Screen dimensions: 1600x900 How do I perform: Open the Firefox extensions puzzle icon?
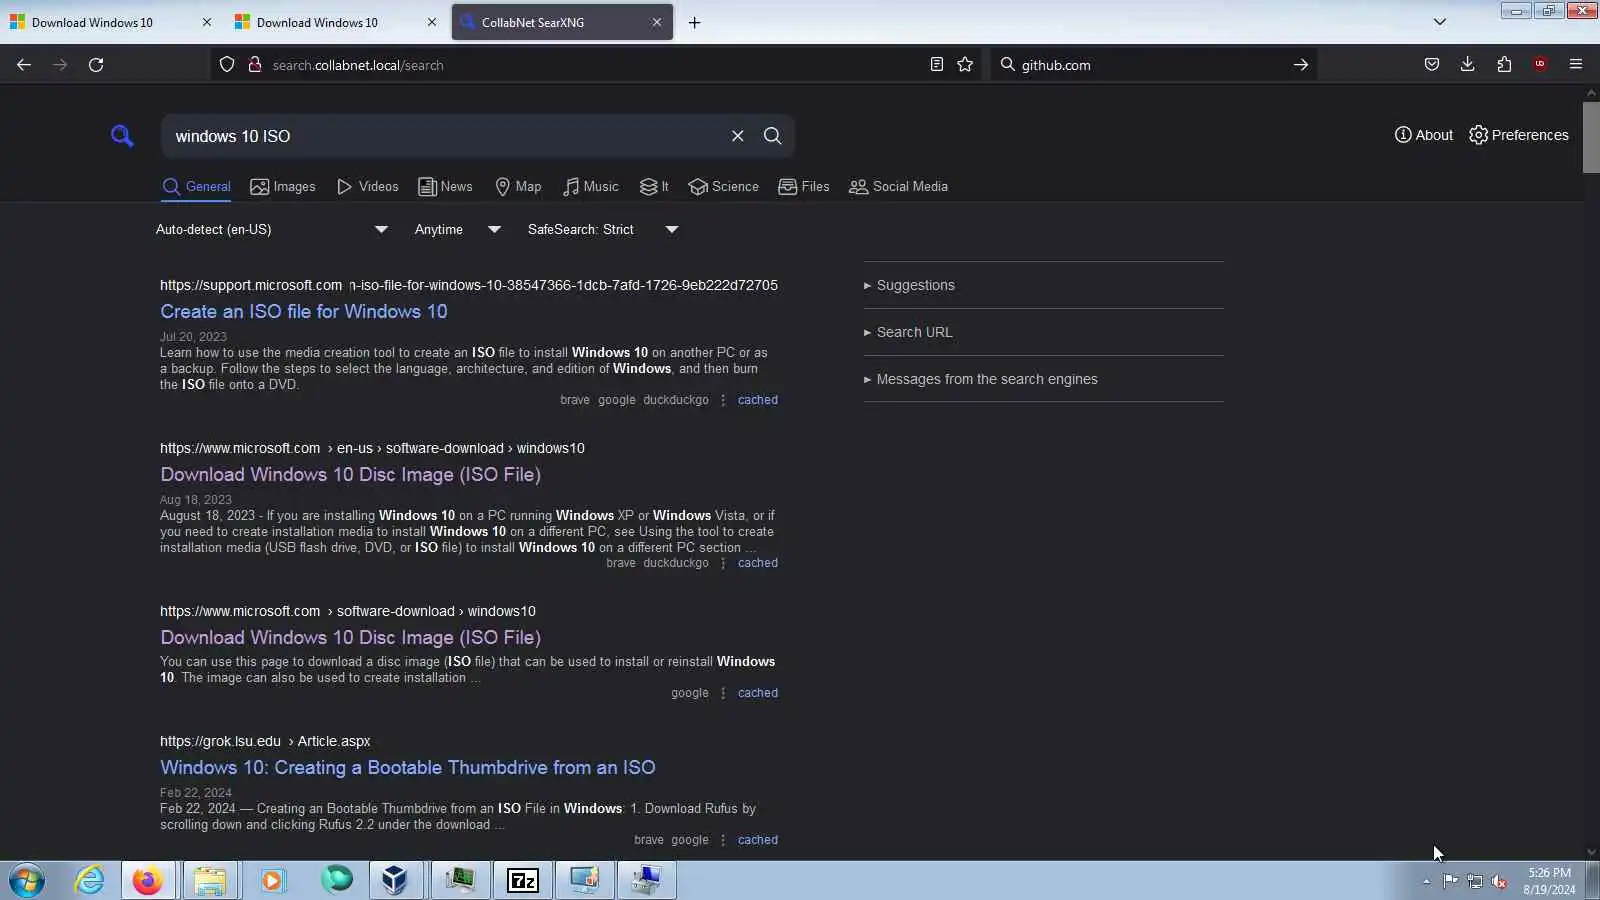[1504, 65]
